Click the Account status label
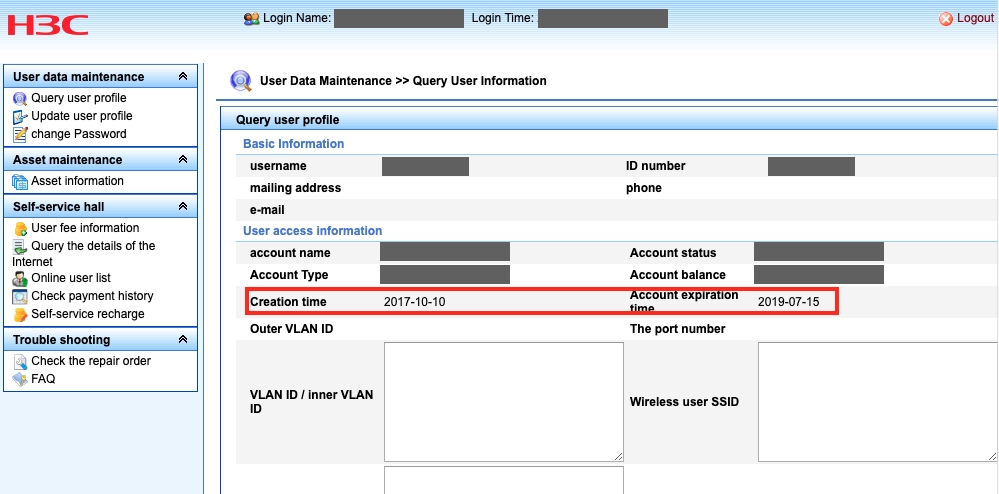This screenshot has width=999, height=494. pos(673,253)
